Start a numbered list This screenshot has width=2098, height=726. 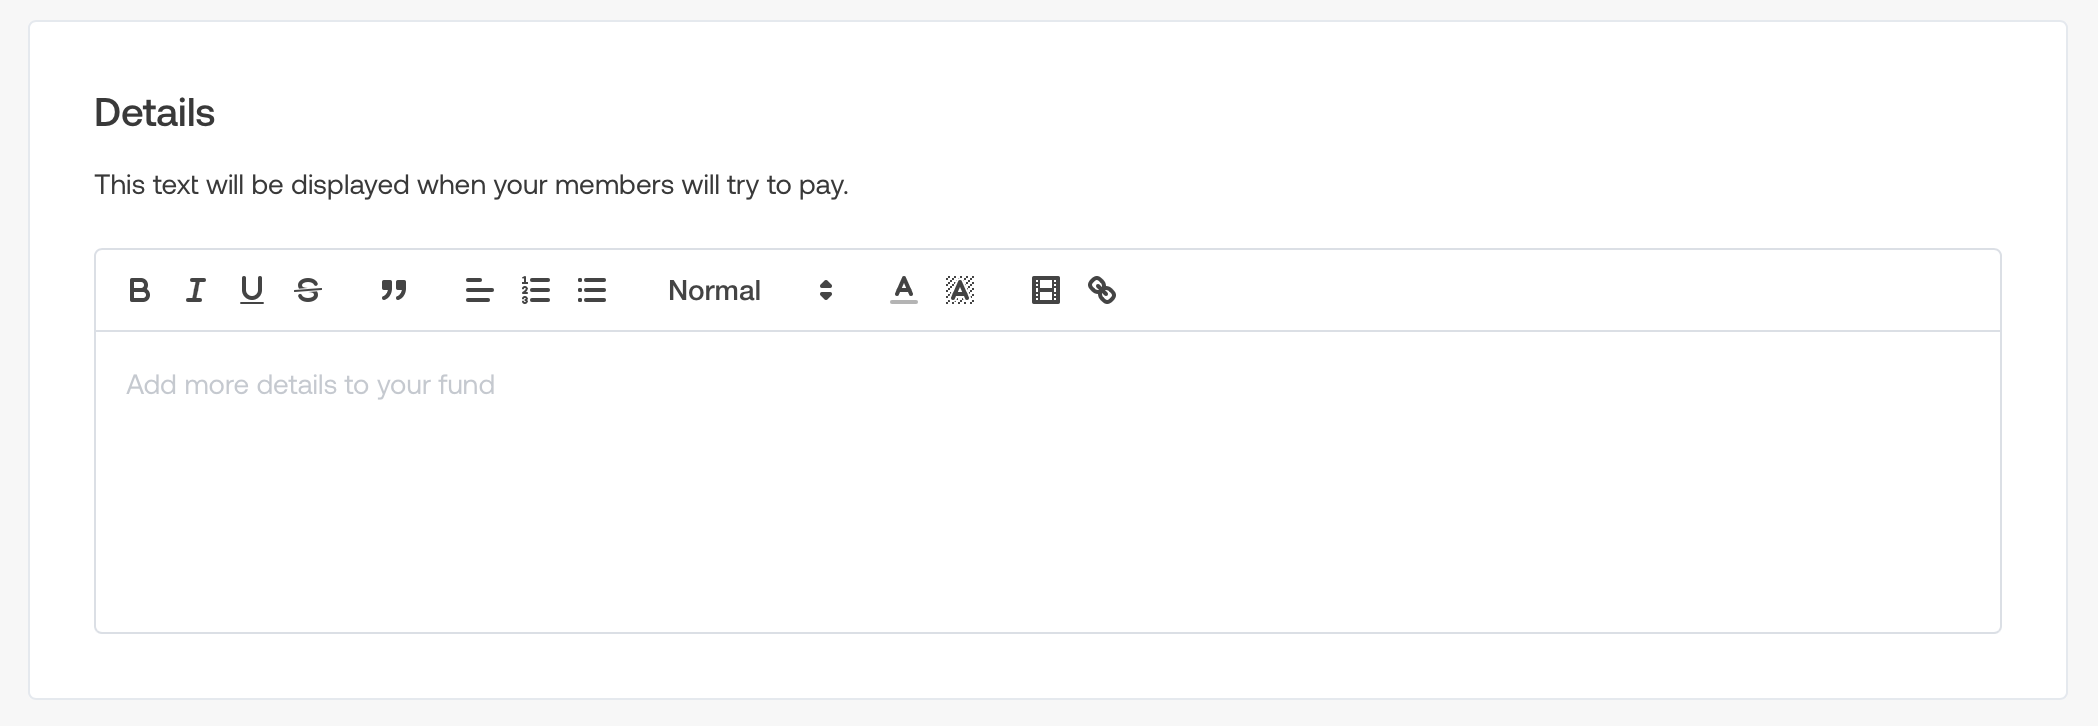click(x=536, y=291)
